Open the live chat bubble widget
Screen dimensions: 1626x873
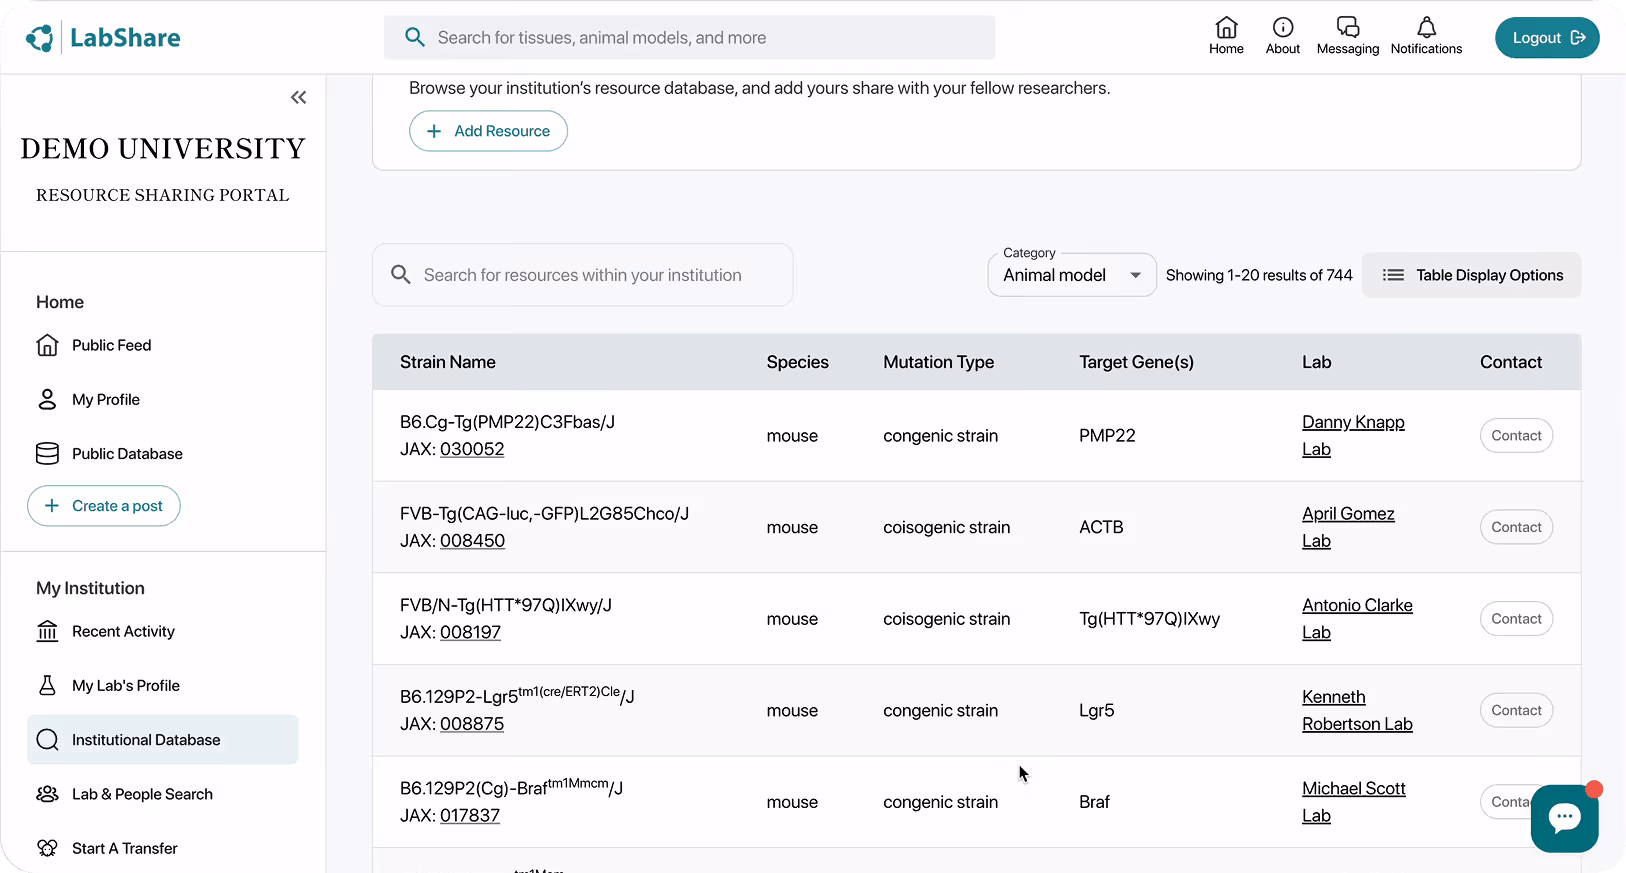(x=1564, y=818)
